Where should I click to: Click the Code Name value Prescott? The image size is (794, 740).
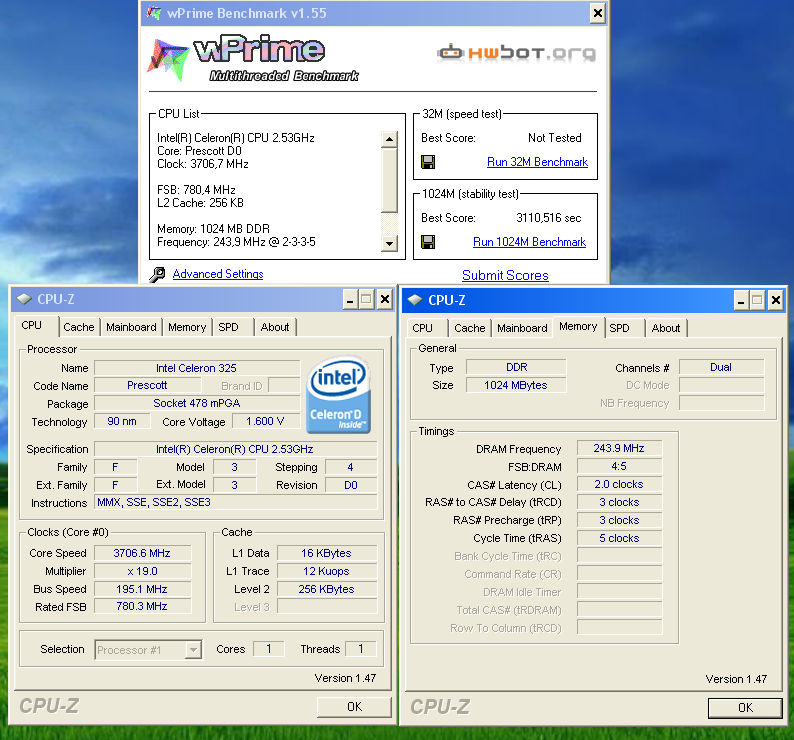(147, 385)
